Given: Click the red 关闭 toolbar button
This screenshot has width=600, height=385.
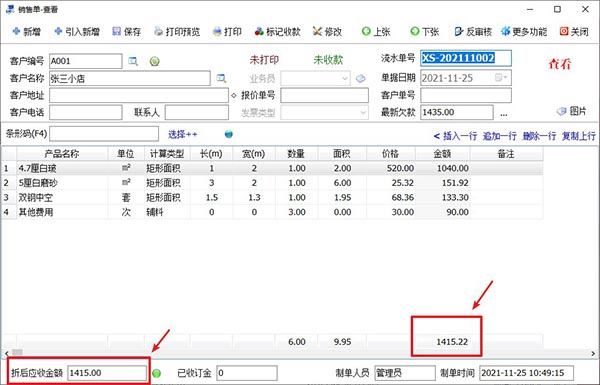Looking at the screenshot, I should tap(574, 31).
